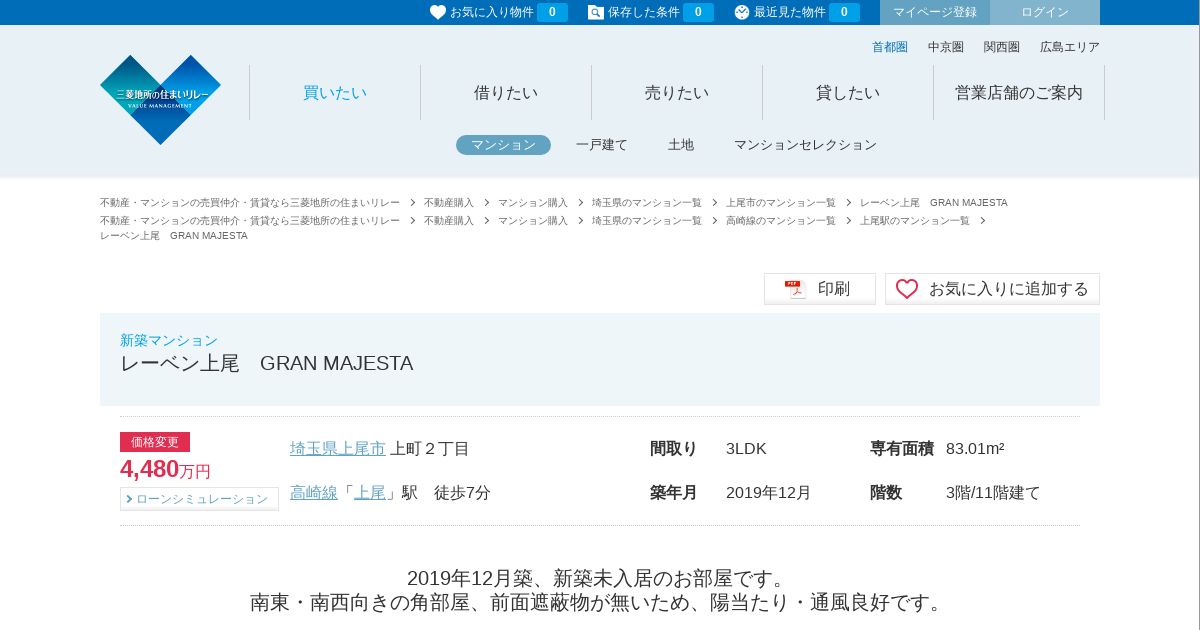Click the お気に入り物件 count badge
Screen dimensions: 1200x630
pos(552,12)
